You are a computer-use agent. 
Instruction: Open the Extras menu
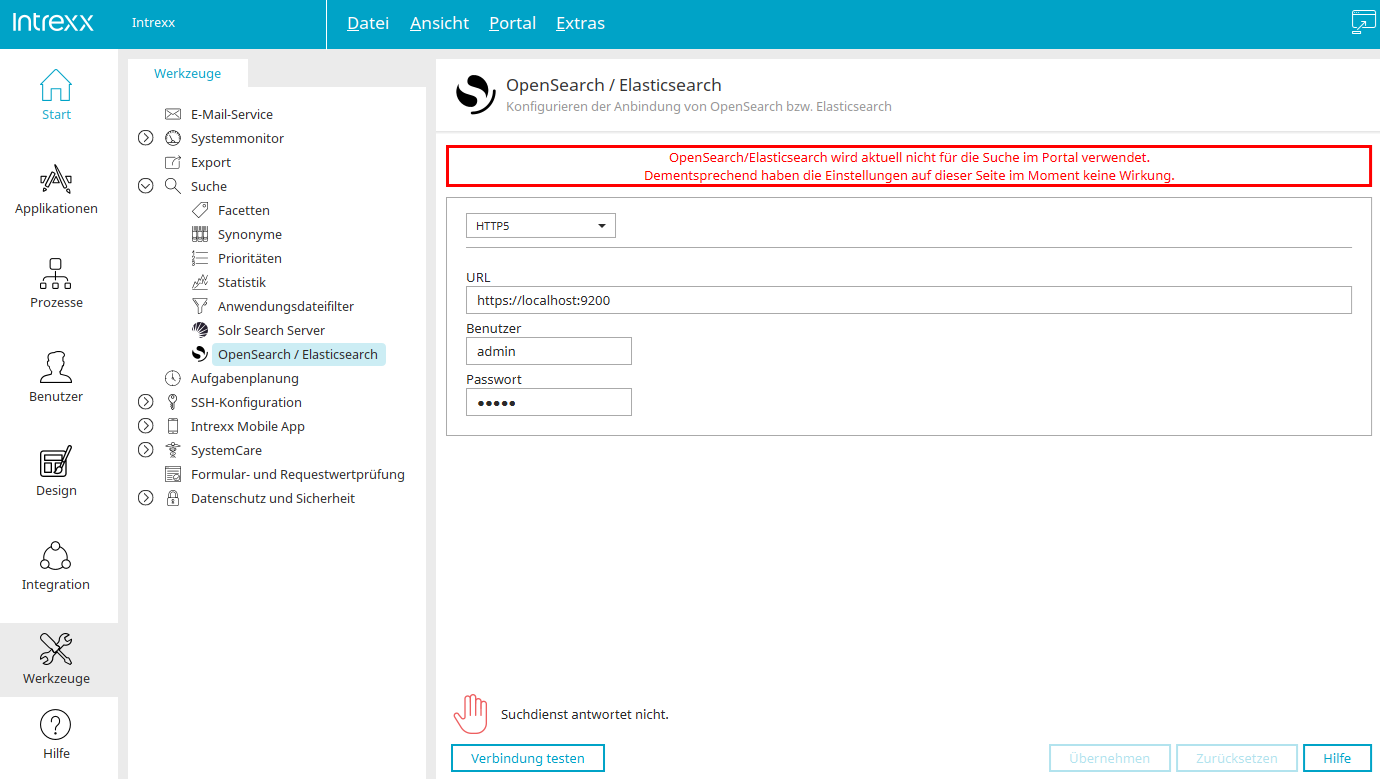pos(580,23)
